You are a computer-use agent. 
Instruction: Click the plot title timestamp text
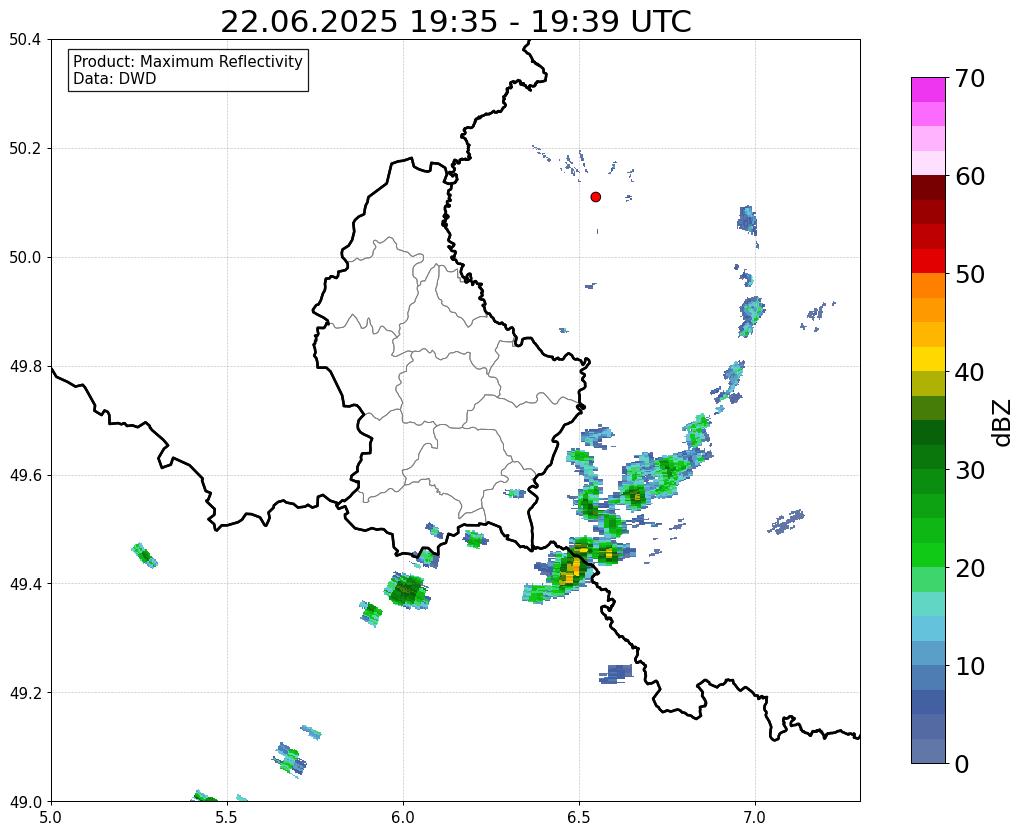[x=455, y=22]
